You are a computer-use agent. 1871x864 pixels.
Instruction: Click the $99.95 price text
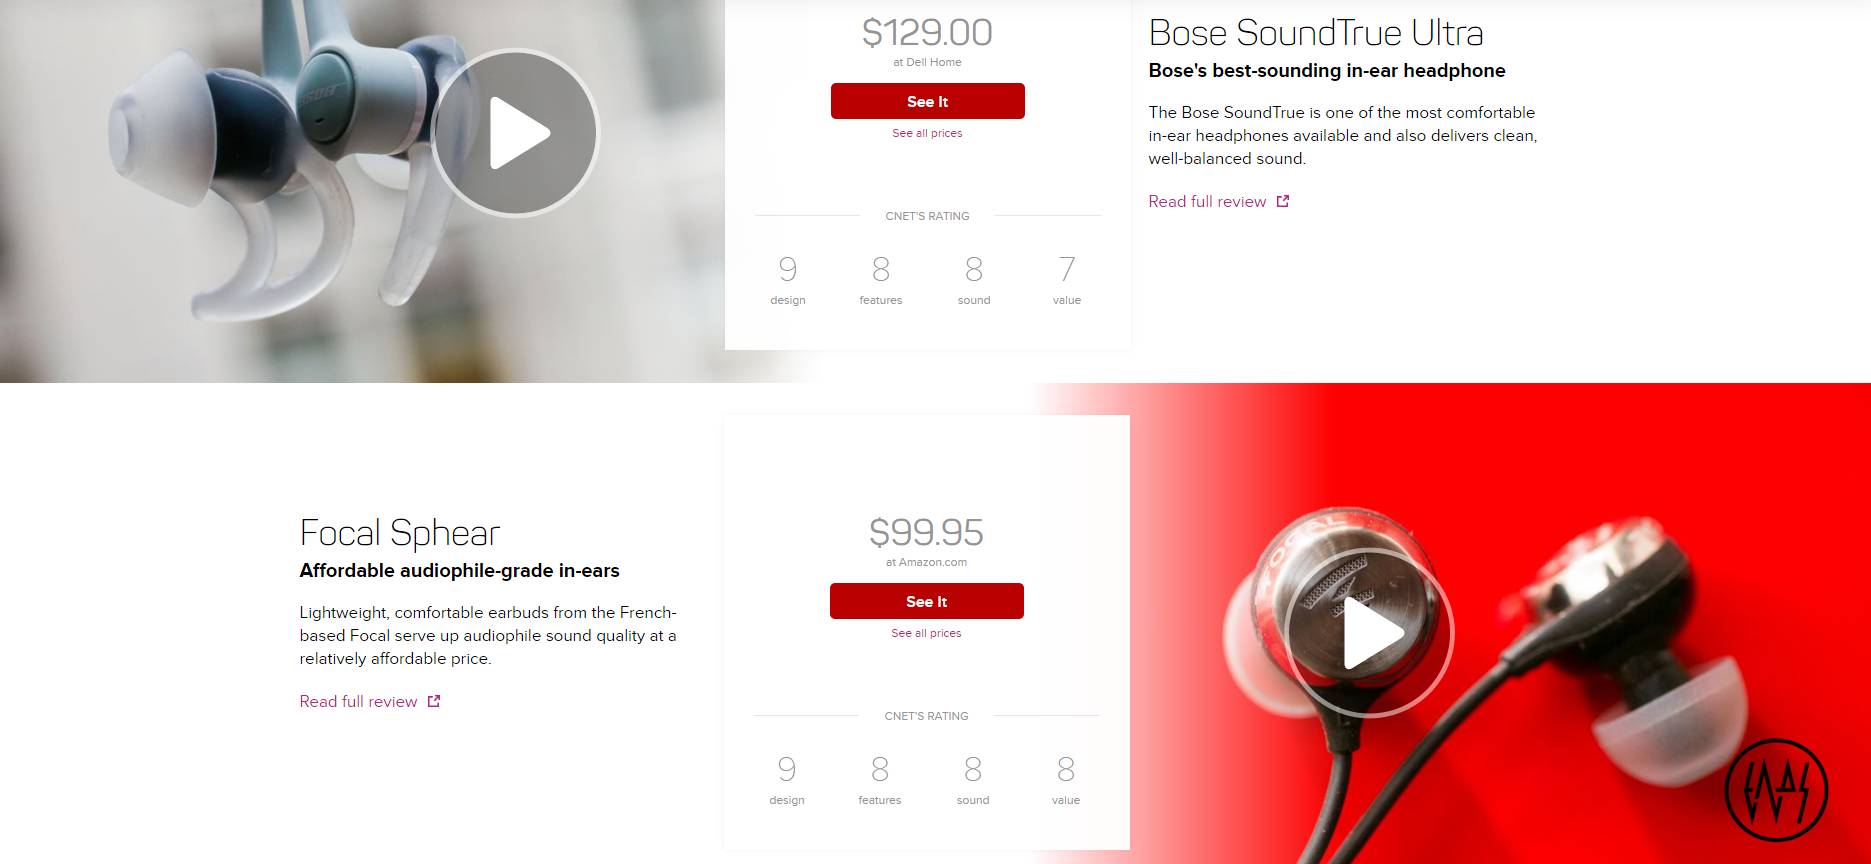927,532
